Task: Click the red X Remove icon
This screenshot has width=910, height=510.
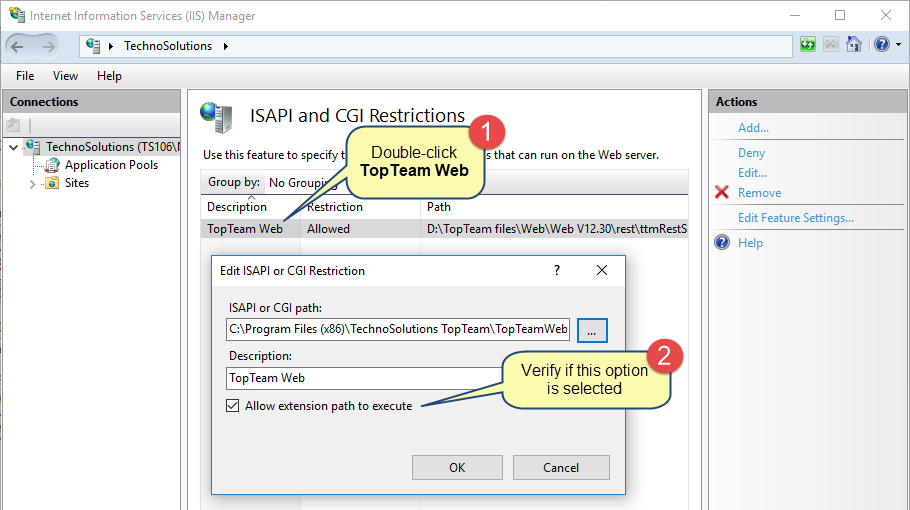Action: 722,192
